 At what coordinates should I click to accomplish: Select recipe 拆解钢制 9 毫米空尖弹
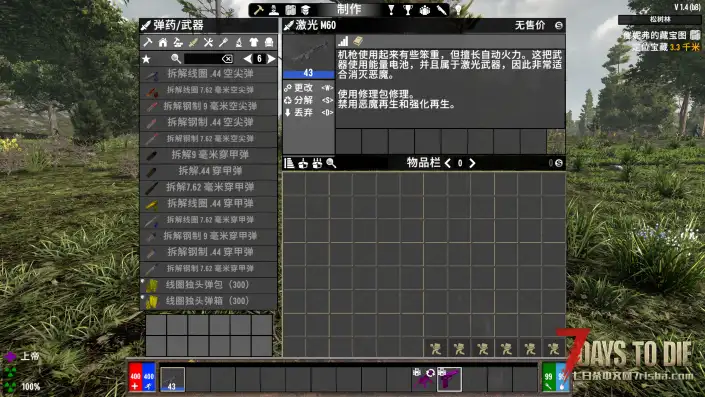(209, 107)
